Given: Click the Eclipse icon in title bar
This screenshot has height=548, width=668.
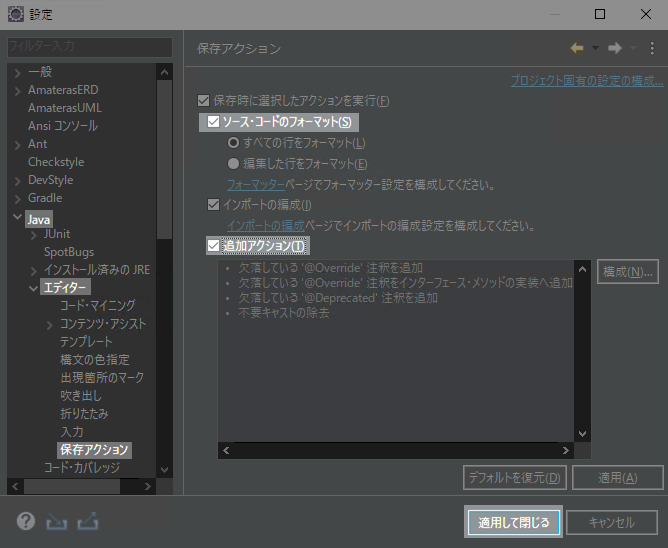Looking at the screenshot, I should (16, 14).
